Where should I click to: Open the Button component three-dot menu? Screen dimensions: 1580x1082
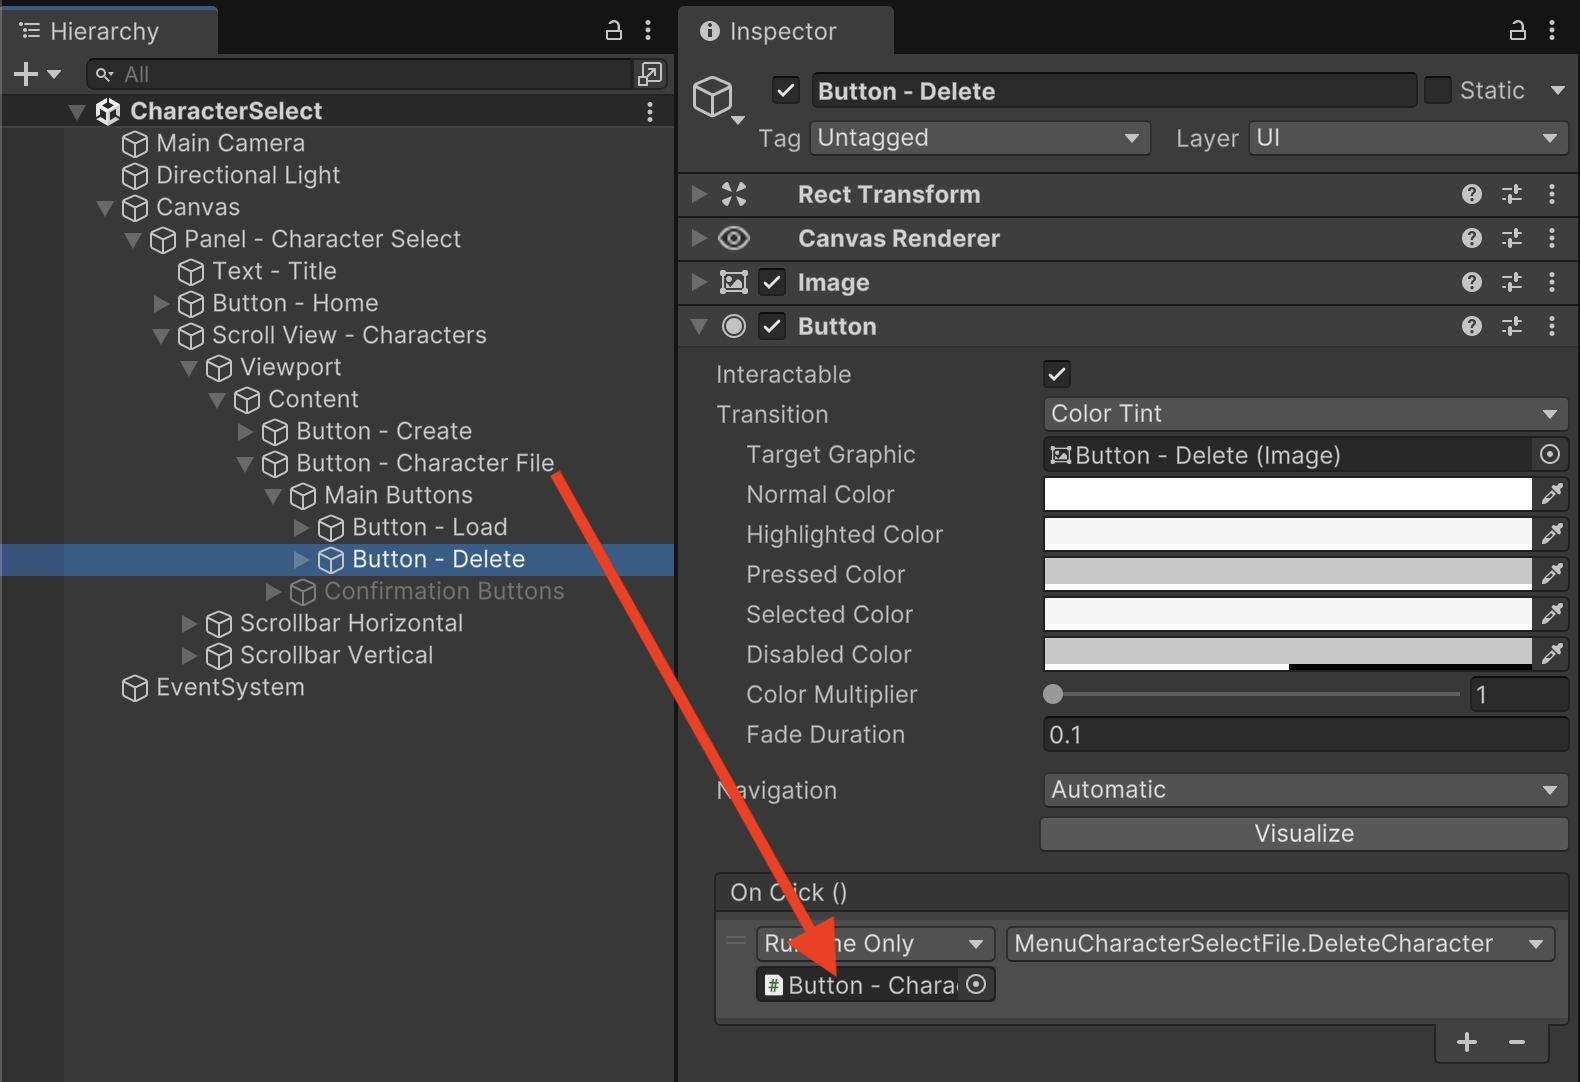pyautogui.click(x=1551, y=326)
